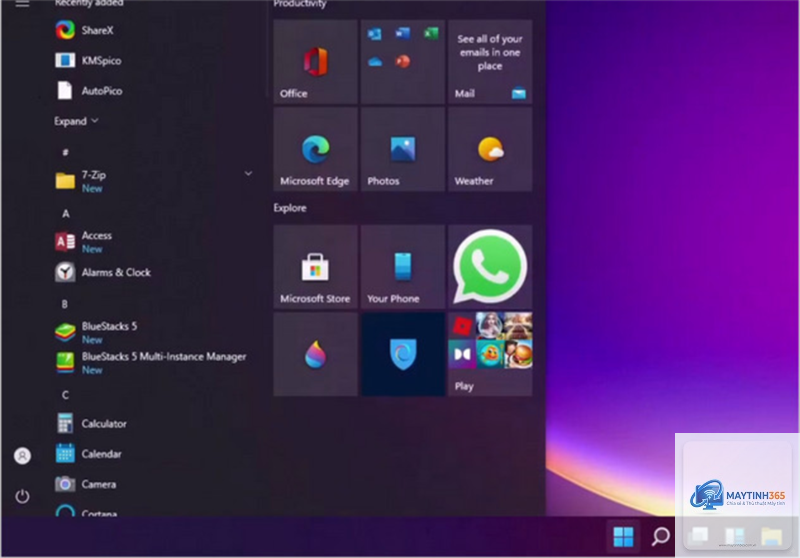Open the Play games folder tile
Image resolution: width=800 pixels, height=558 pixels.
click(490, 354)
